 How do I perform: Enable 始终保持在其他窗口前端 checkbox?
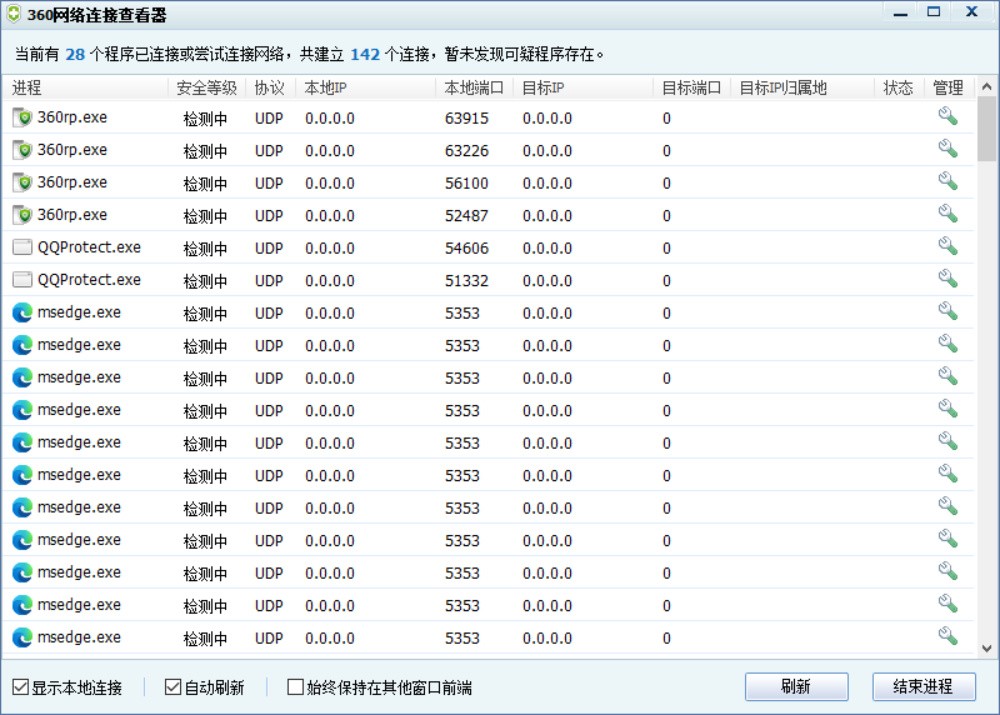coord(295,687)
